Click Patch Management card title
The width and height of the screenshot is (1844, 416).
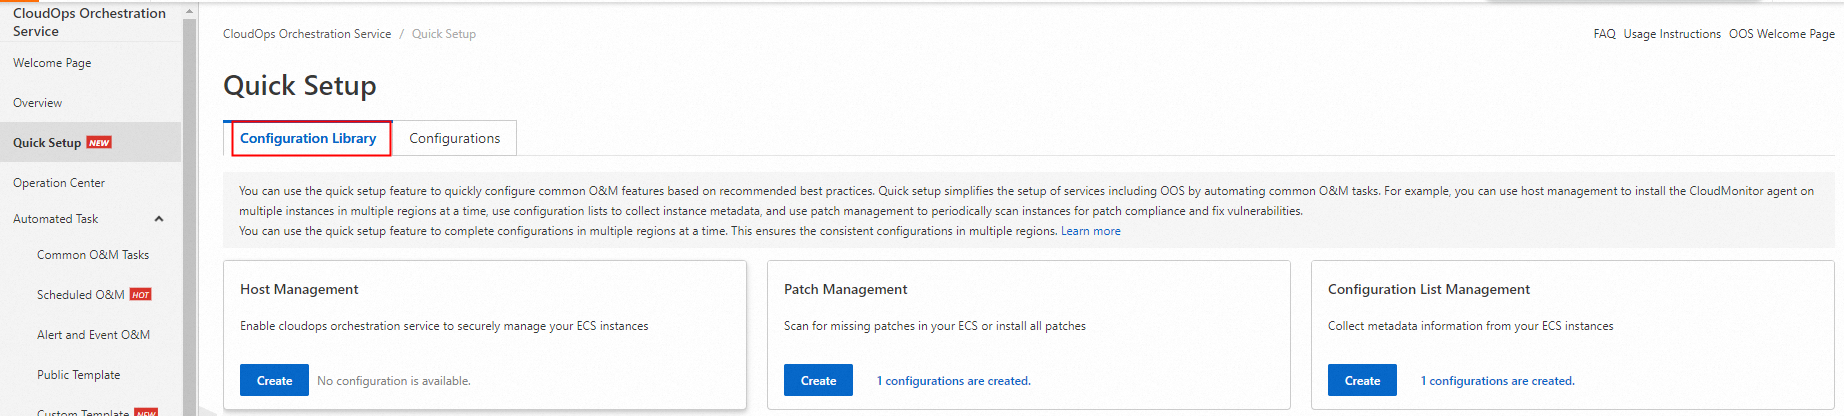click(845, 289)
